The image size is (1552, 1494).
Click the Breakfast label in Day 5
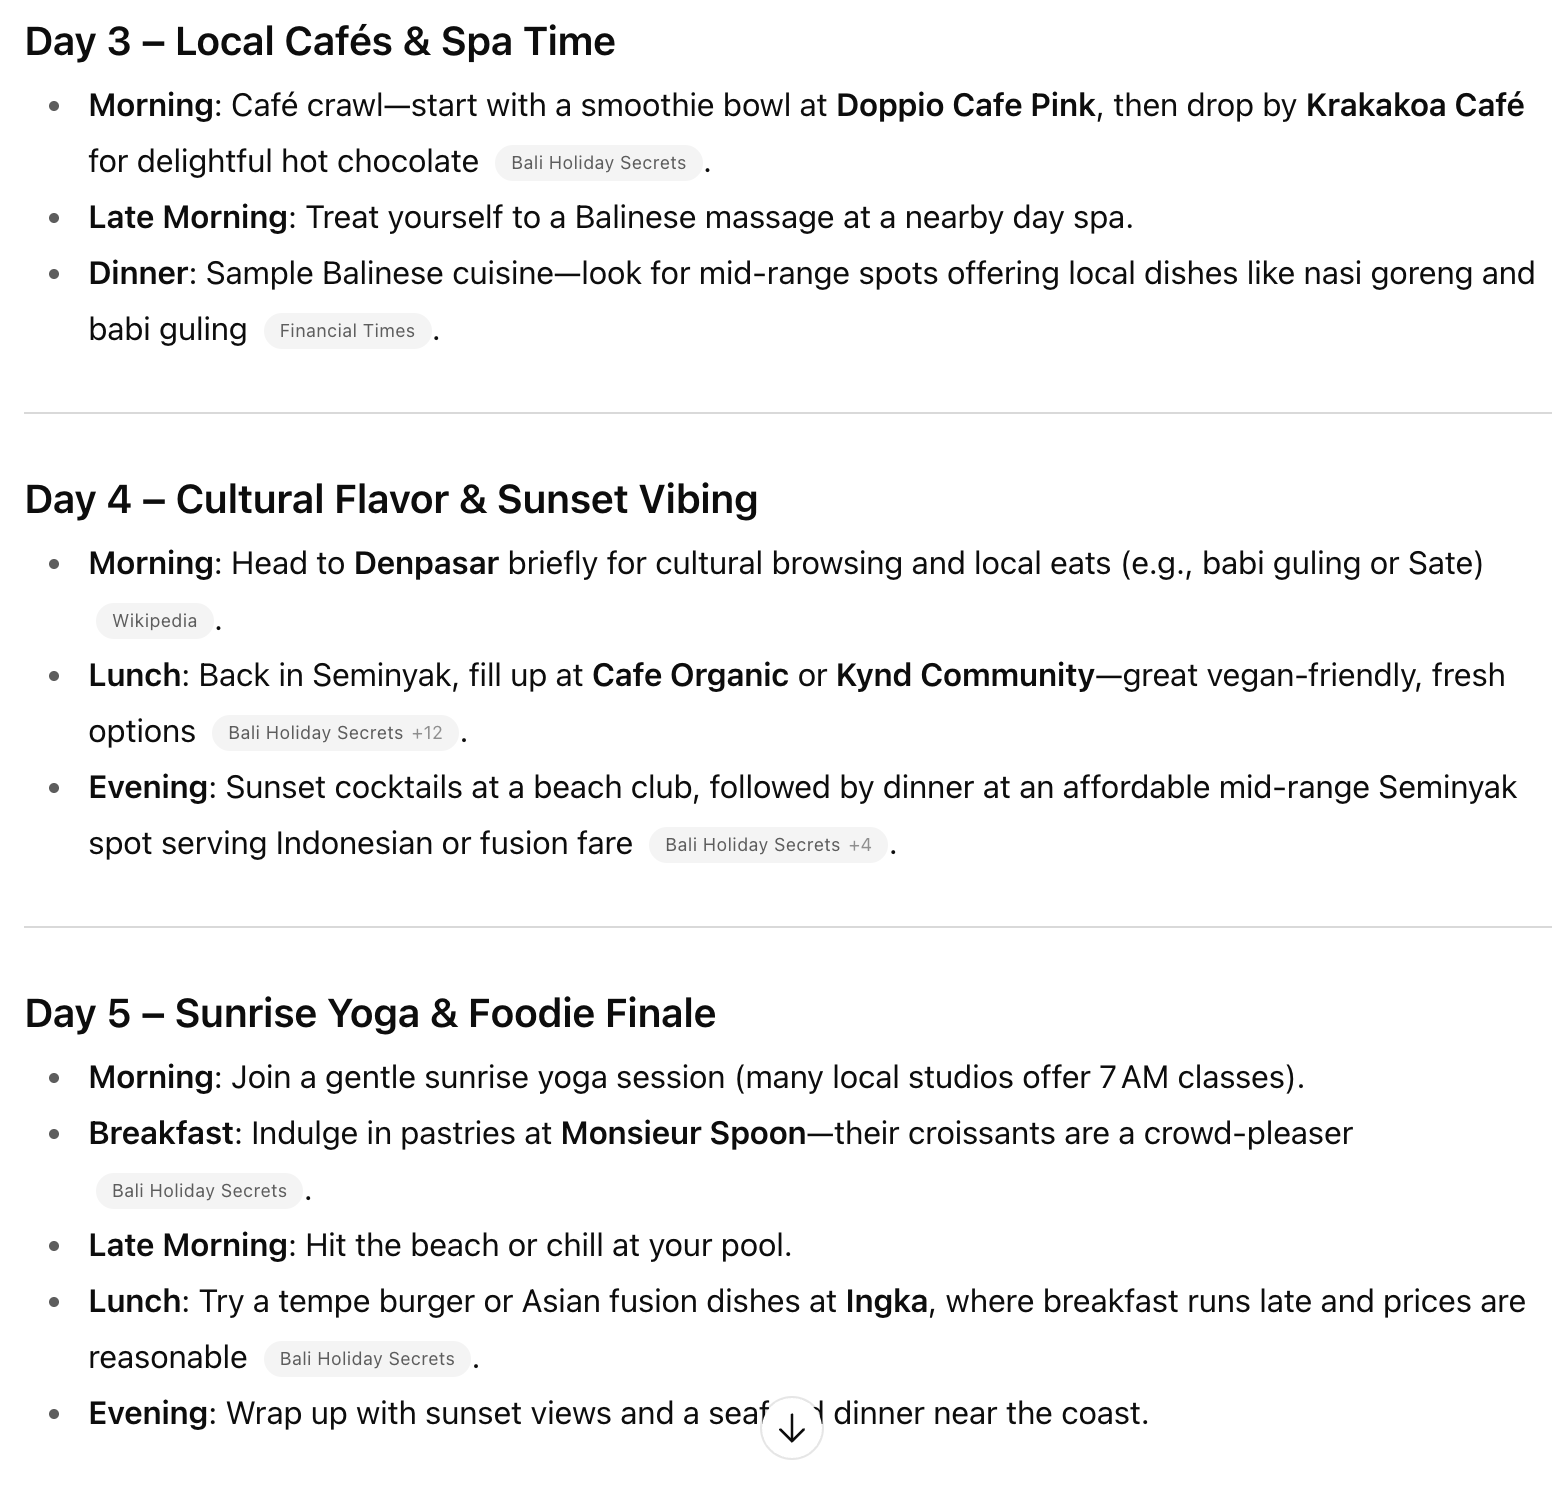click(160, 1134)
